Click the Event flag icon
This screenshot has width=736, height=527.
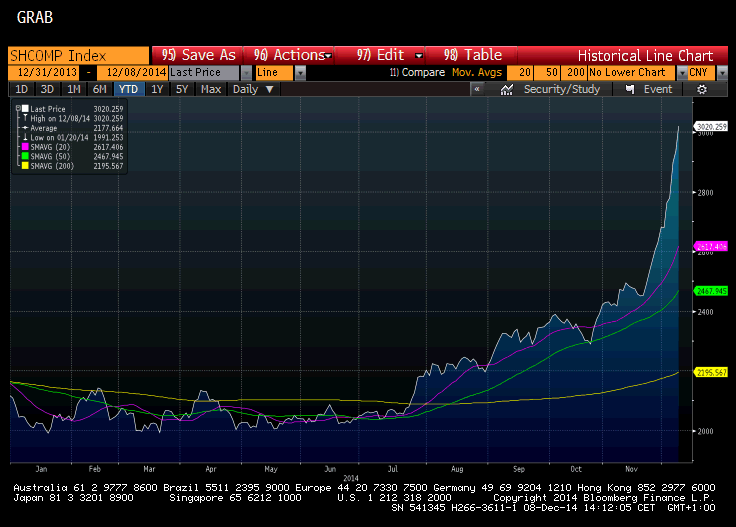pos(630,89)
